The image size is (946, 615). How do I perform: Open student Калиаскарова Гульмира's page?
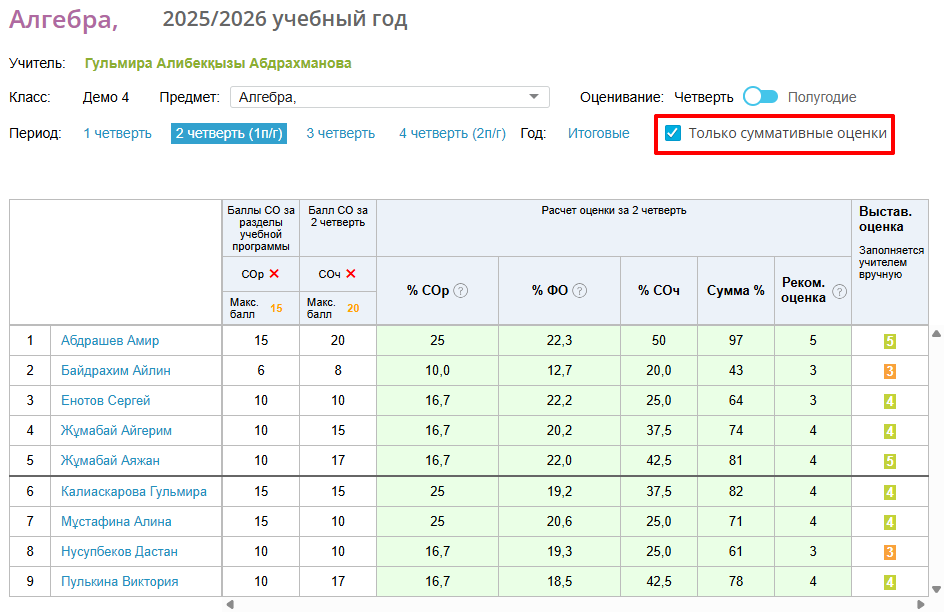point(133,492)
